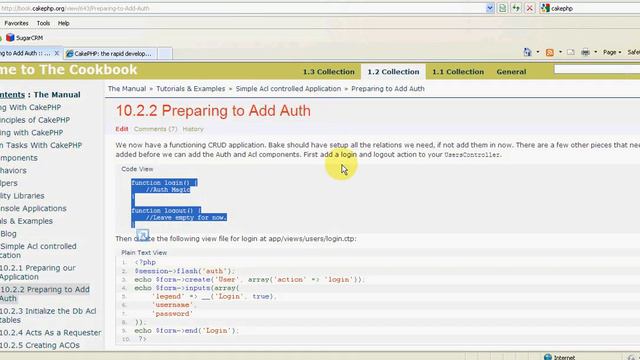Switch to the CakePHP rapid development tab

(x=109, y=53)
